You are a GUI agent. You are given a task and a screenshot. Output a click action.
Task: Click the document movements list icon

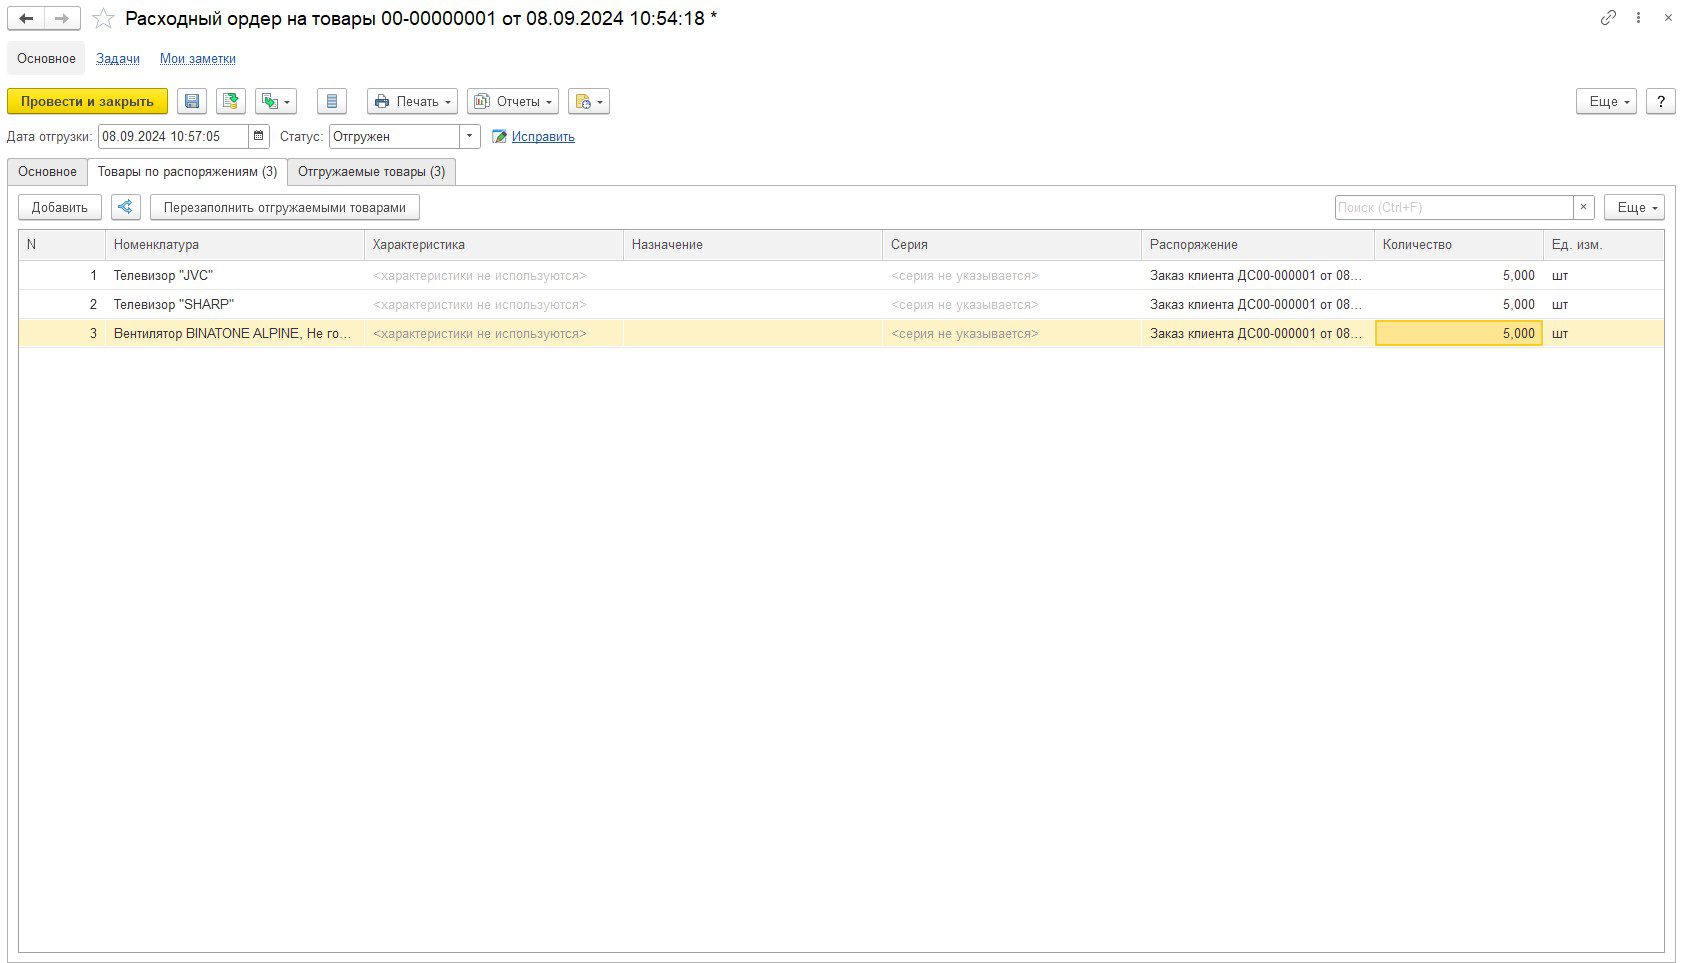tap(332, 101)
